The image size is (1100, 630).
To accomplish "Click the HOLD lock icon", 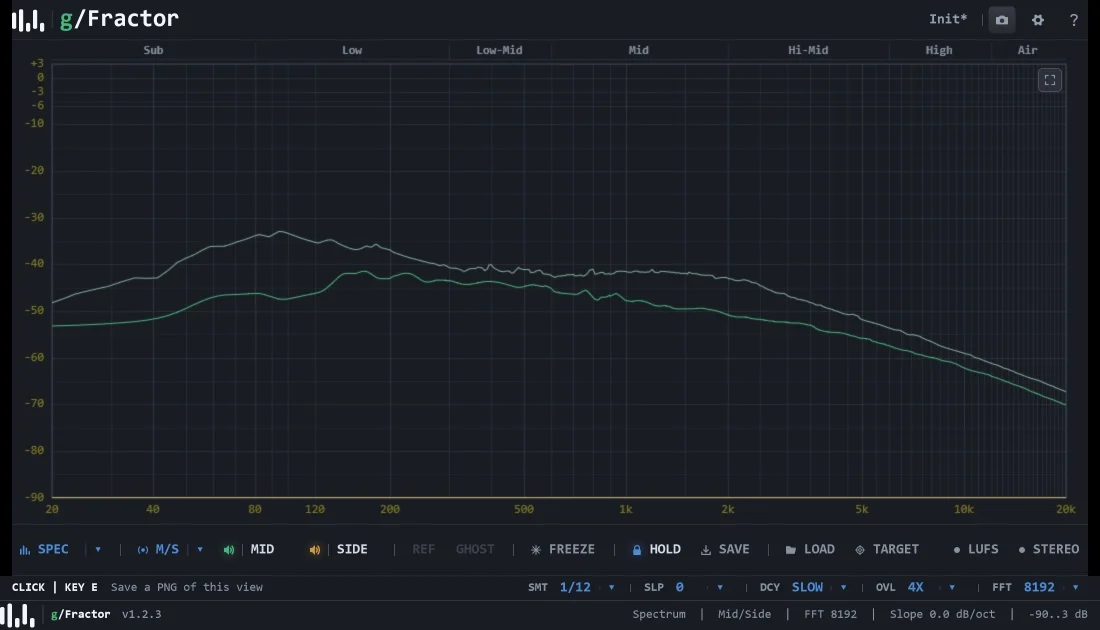I will pos(636,550).
